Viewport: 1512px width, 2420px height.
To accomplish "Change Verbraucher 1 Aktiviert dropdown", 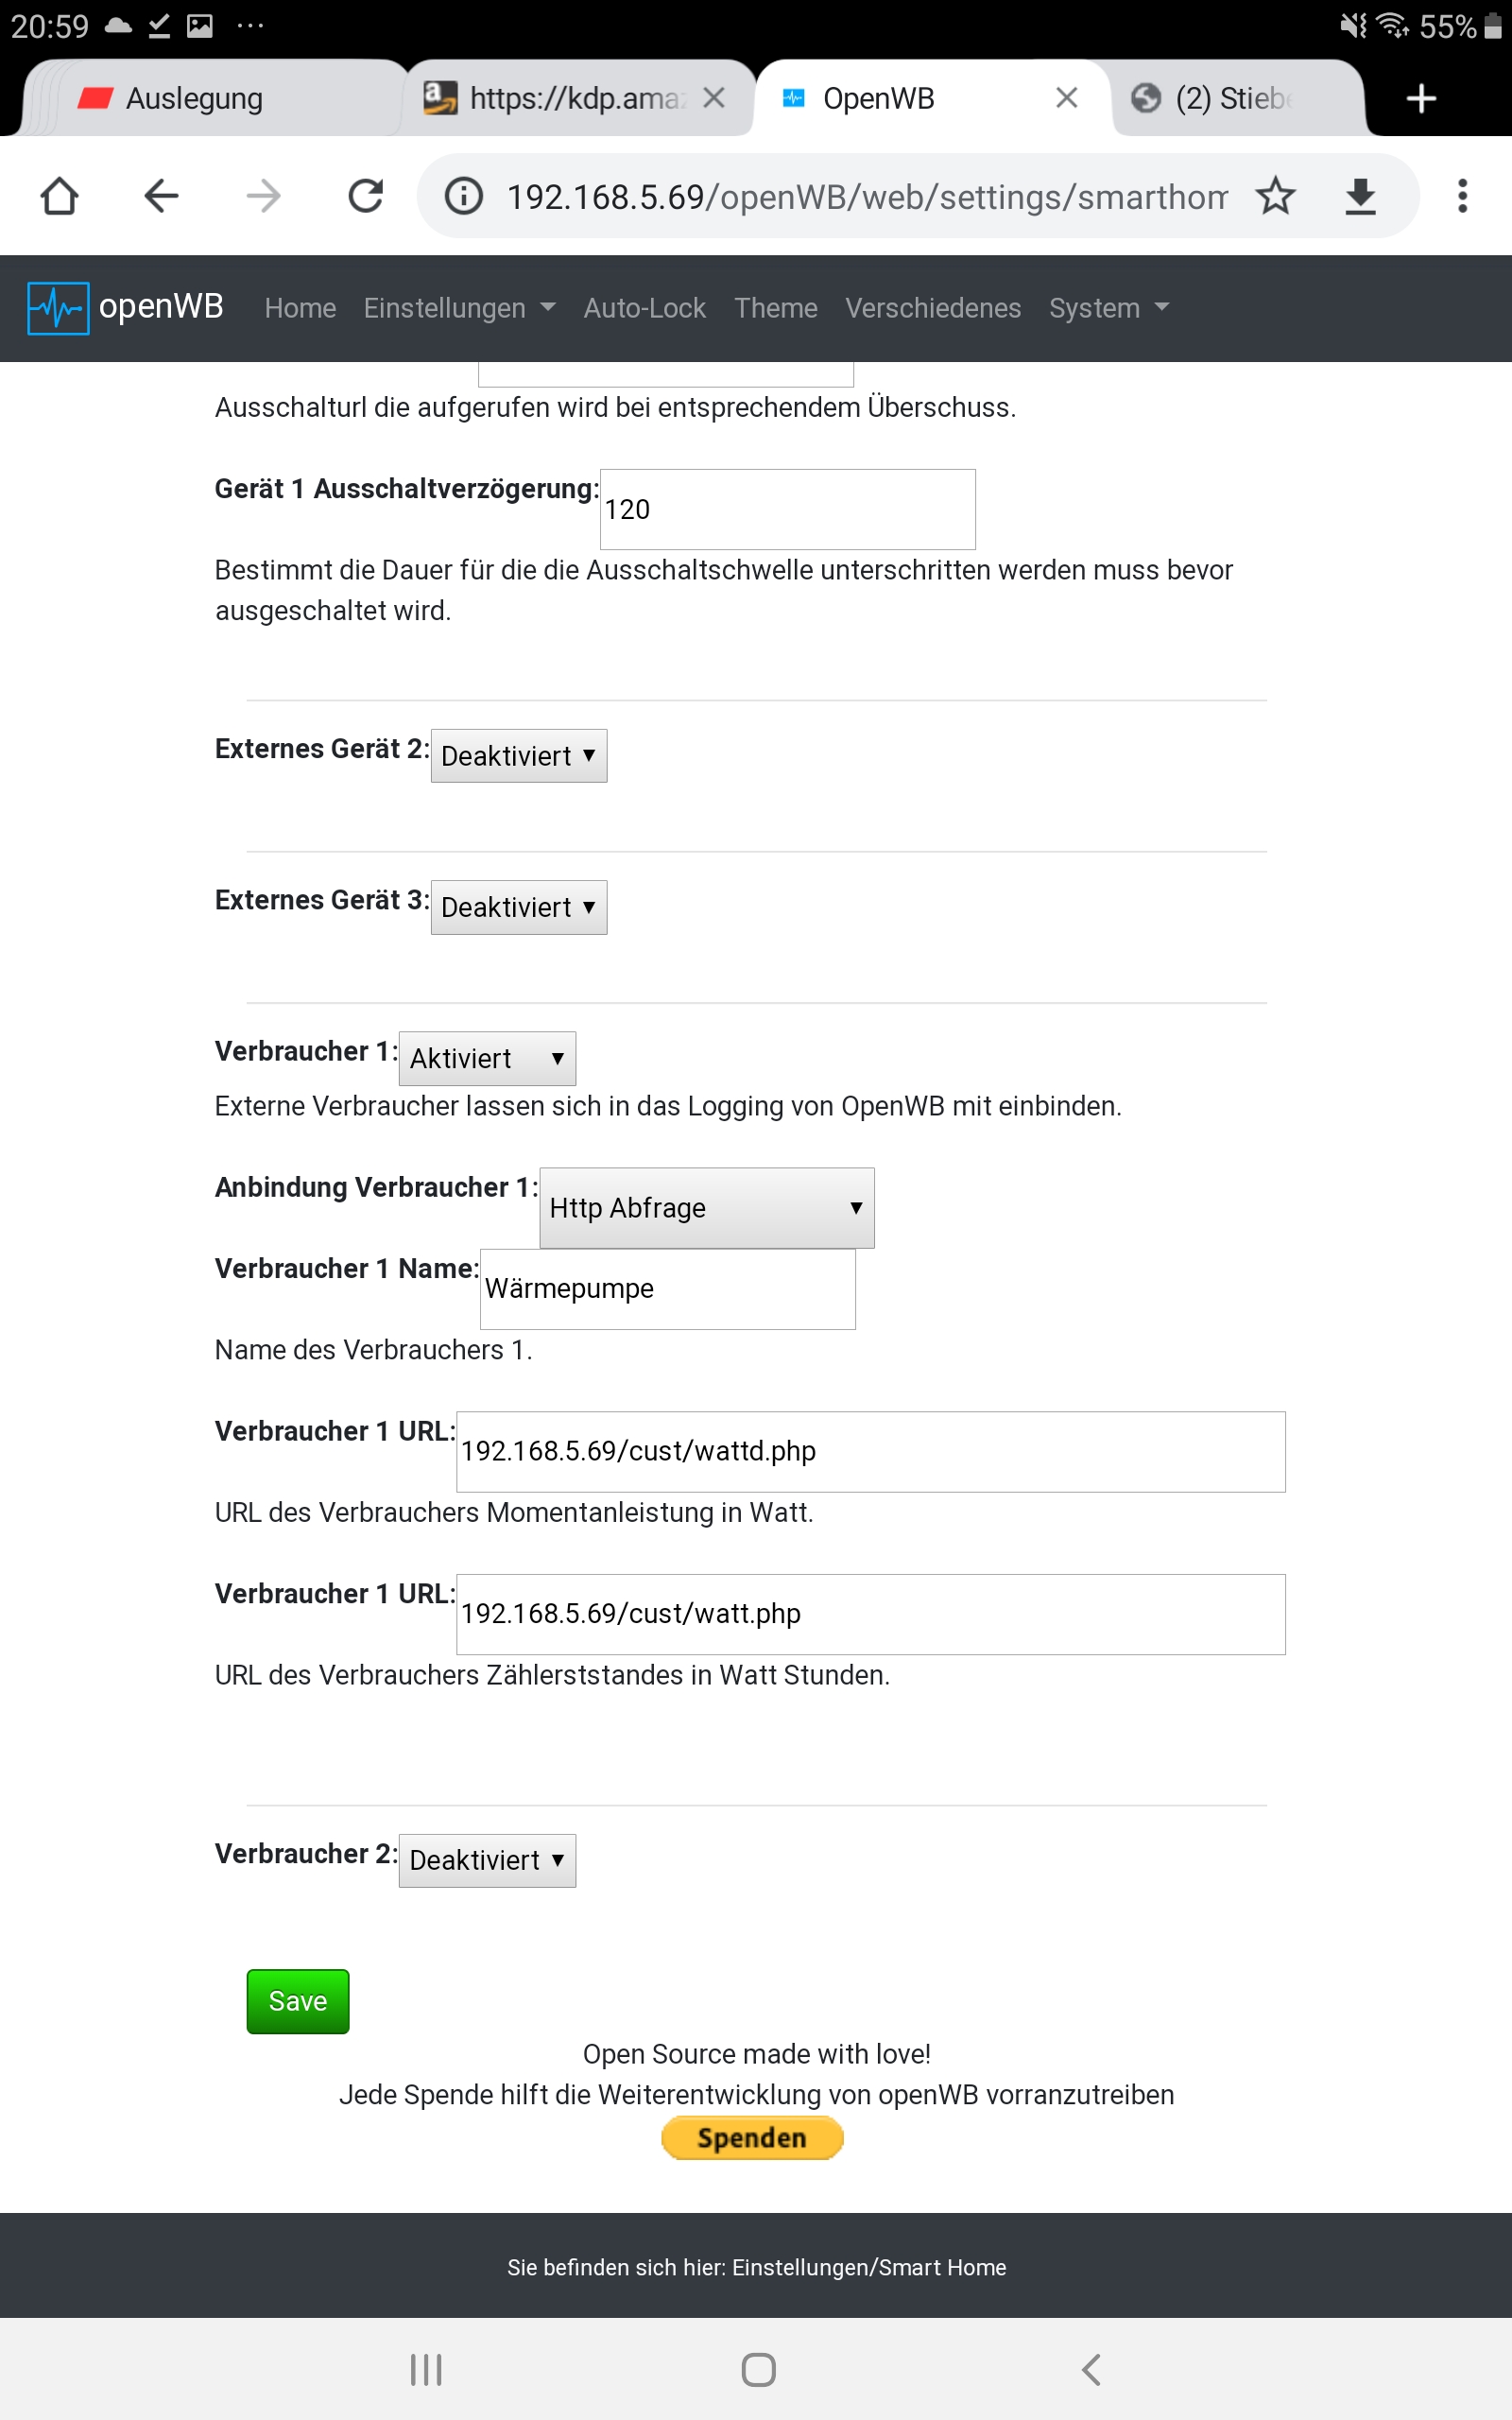I will point(487,1058).
